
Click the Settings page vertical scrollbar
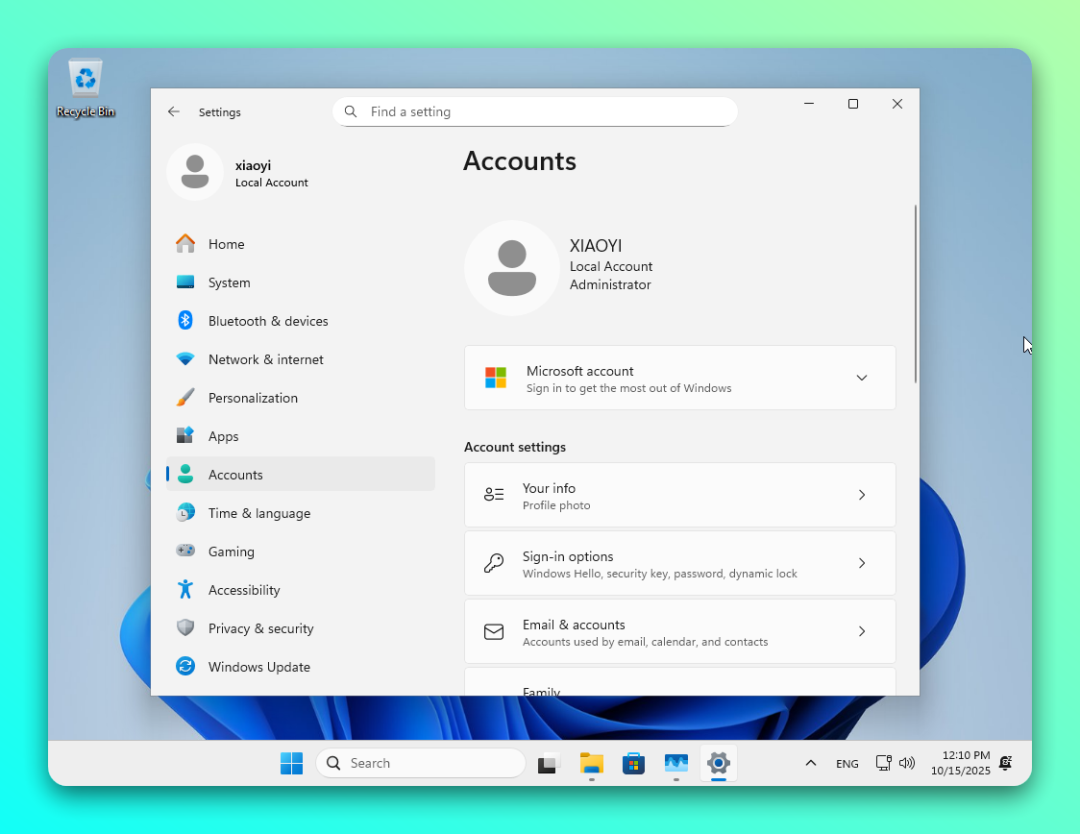point(915,294)
